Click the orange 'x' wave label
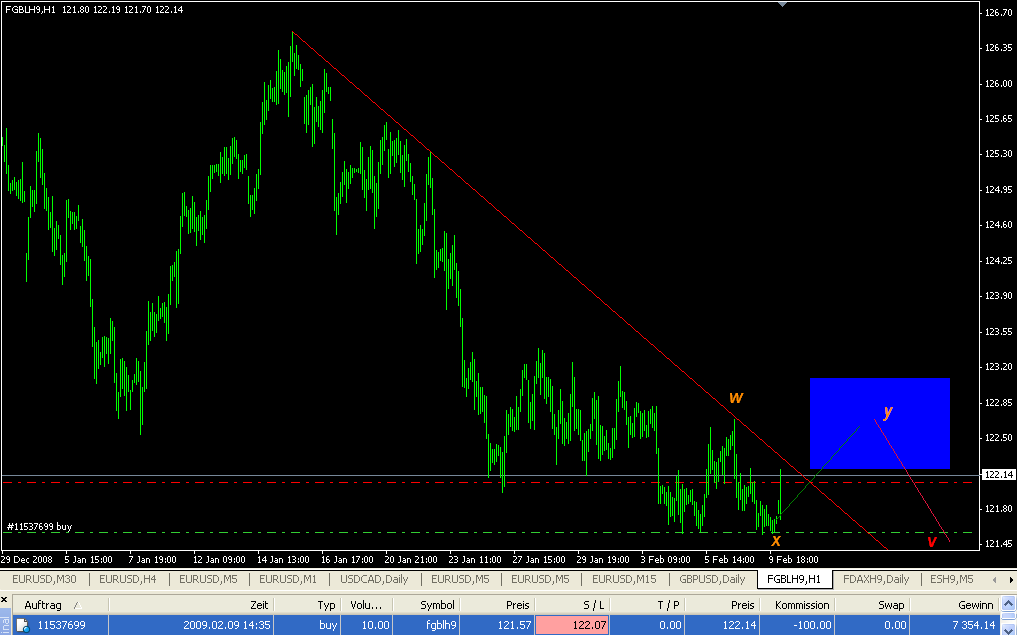The width and height of the screenshot is (1017, 635). point(776,540)
